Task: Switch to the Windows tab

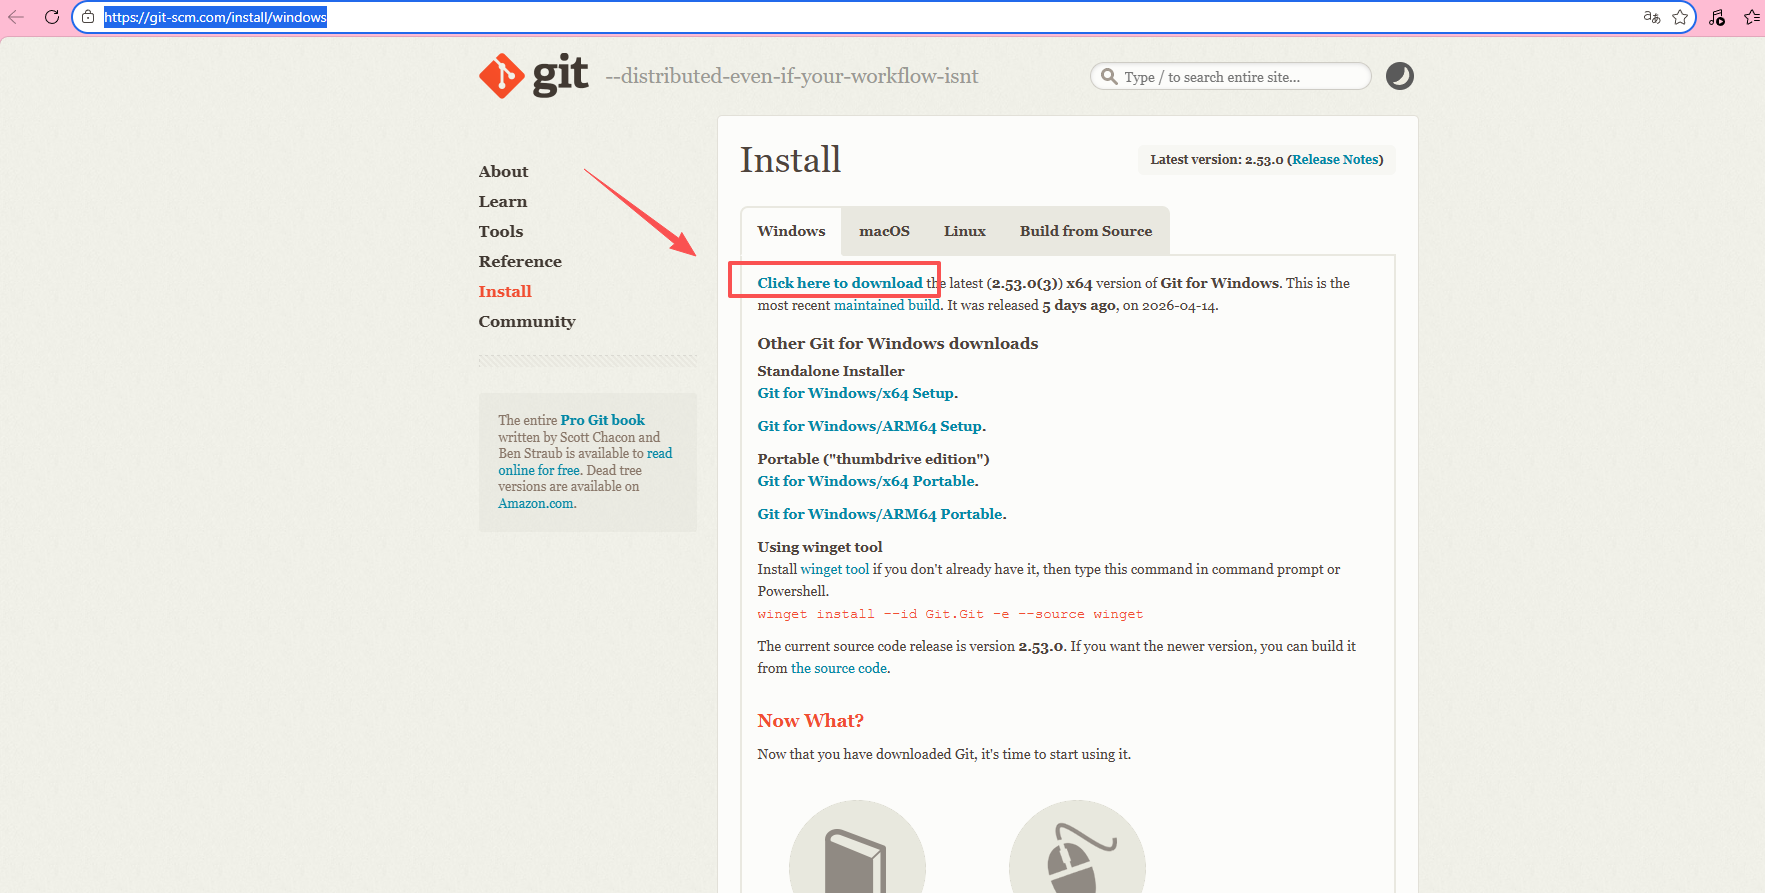Action: pyautogui.click(x=791, y=231)
